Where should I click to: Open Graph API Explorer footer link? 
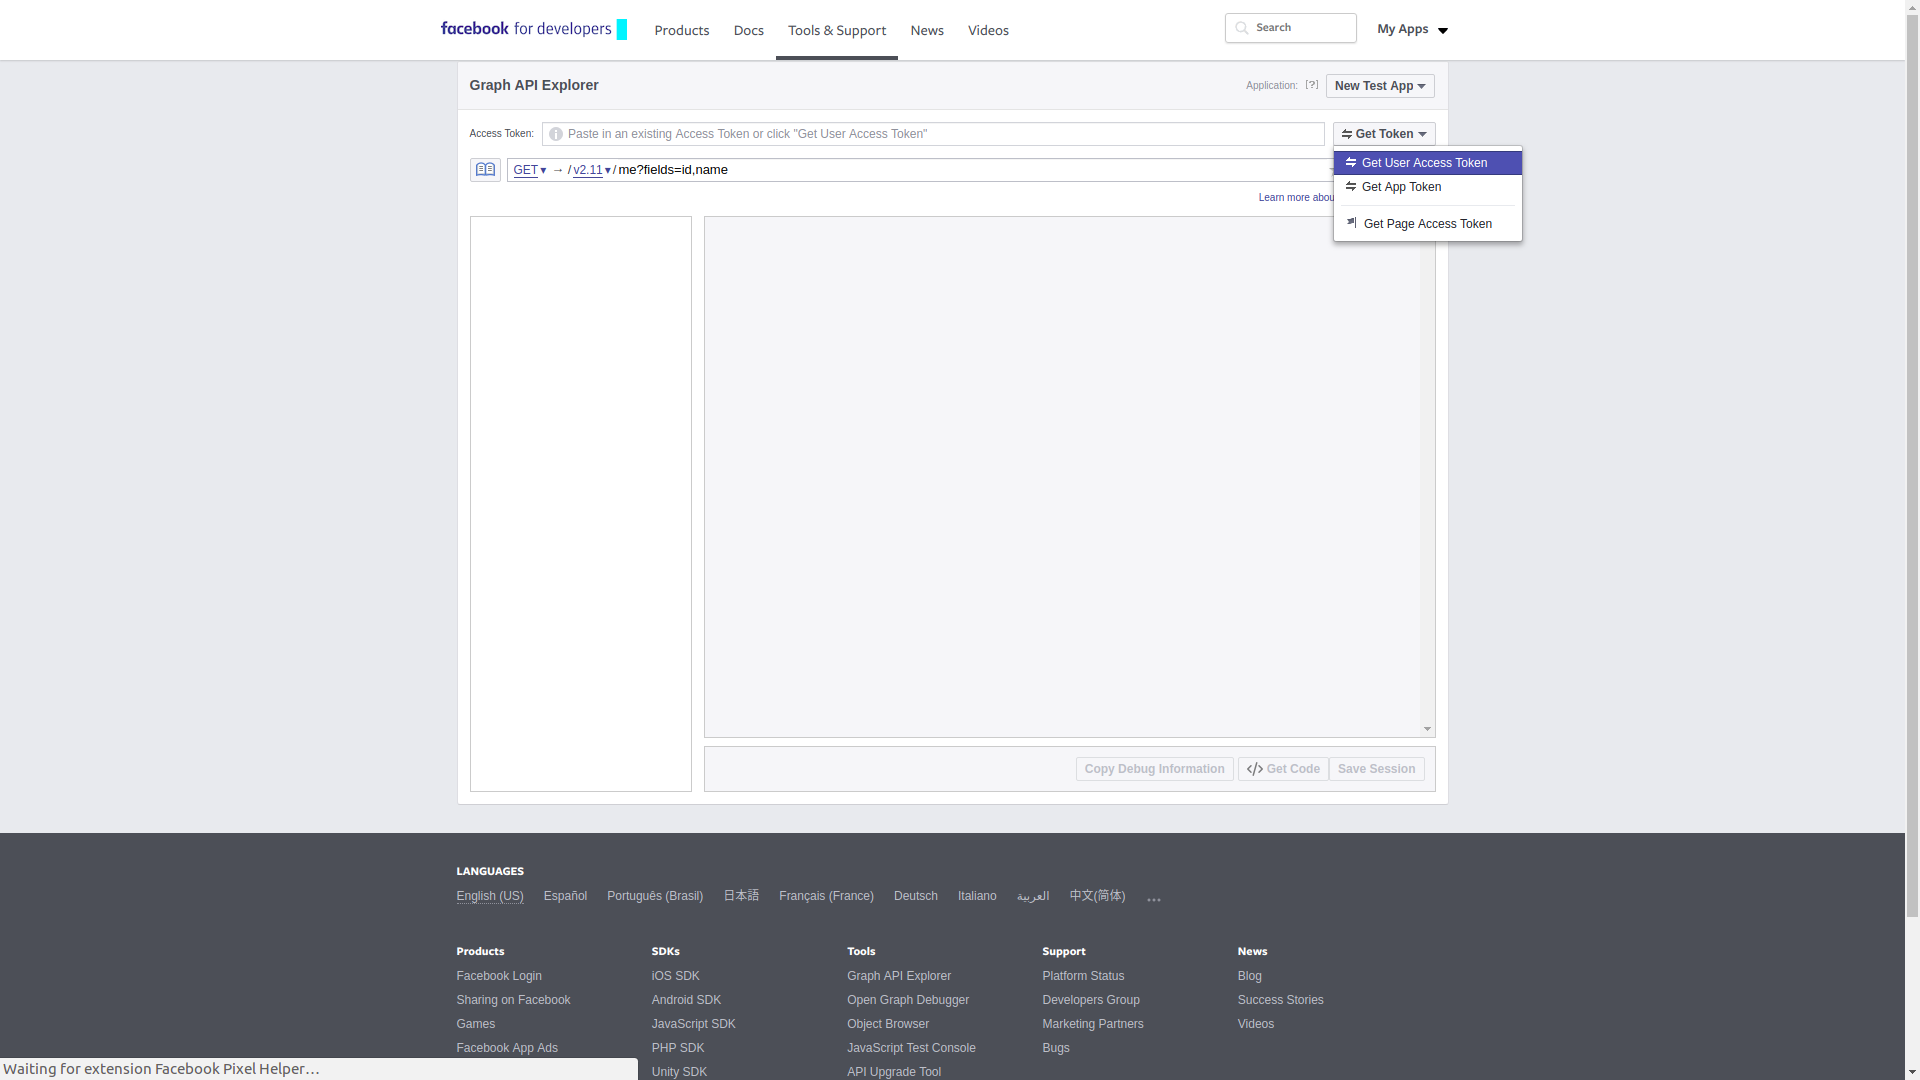[899, 976]
